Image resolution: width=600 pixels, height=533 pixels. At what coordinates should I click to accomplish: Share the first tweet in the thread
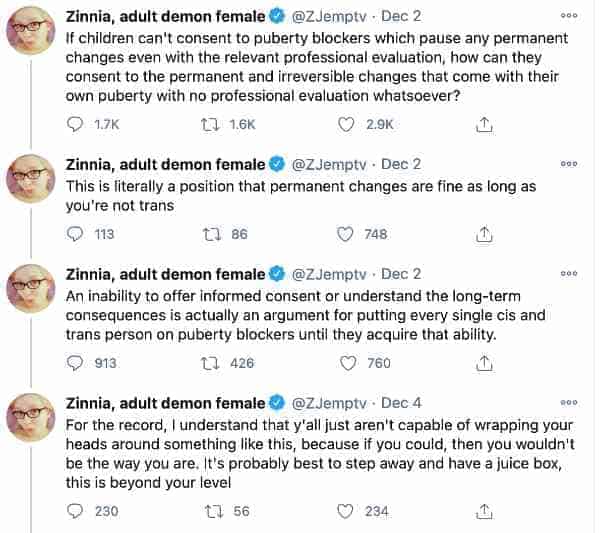point(484,124)
